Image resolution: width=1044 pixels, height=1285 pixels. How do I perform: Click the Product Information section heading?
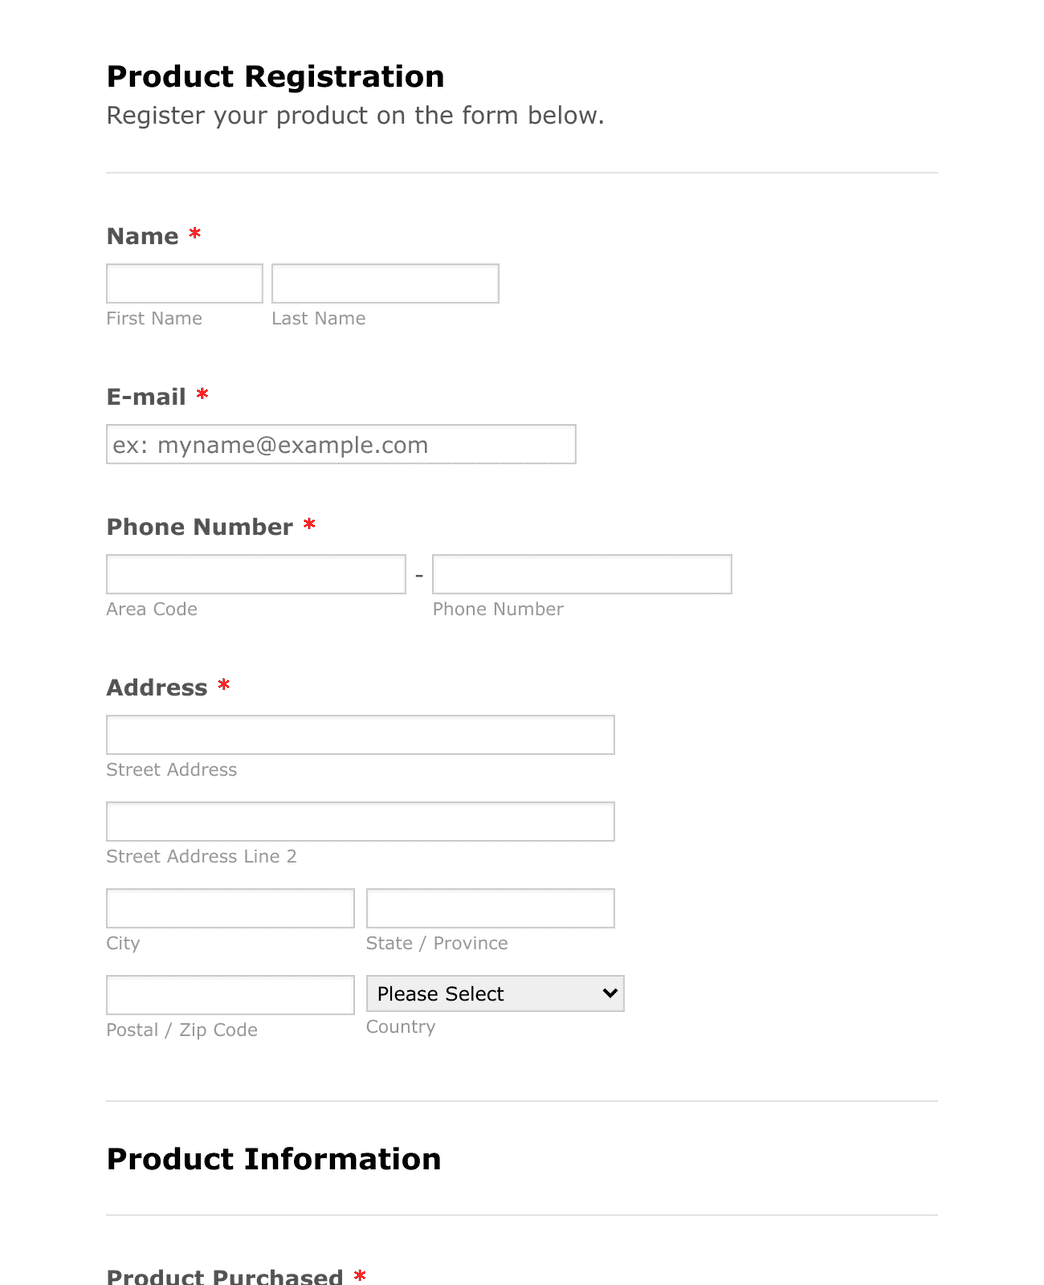pyautogui.click(x=273, y=1158)
